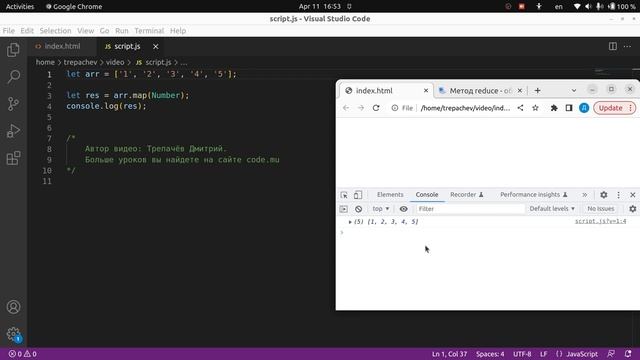Viewport: 640px width, 360px height.
Task: Click Ln 1, Col 37 in status bar
Action: coord(449,354)
